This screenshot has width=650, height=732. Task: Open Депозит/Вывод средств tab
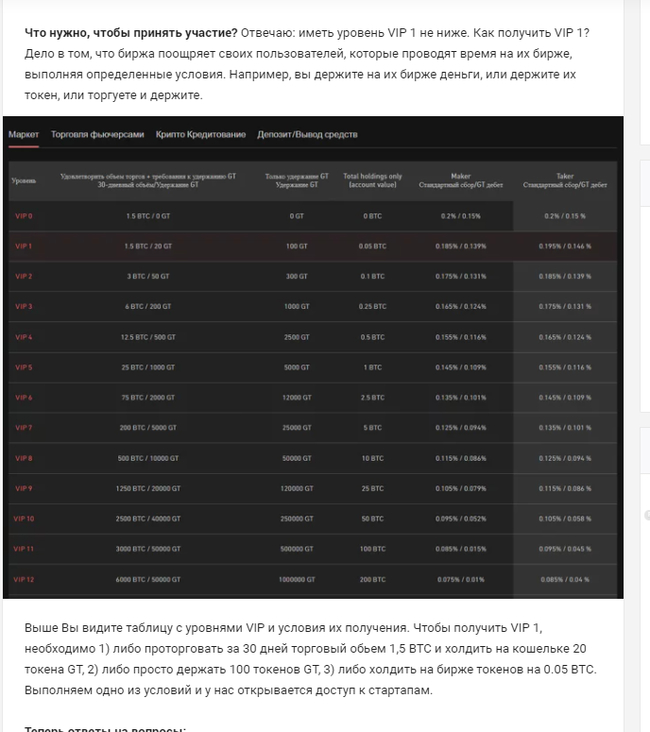point(307,134)
